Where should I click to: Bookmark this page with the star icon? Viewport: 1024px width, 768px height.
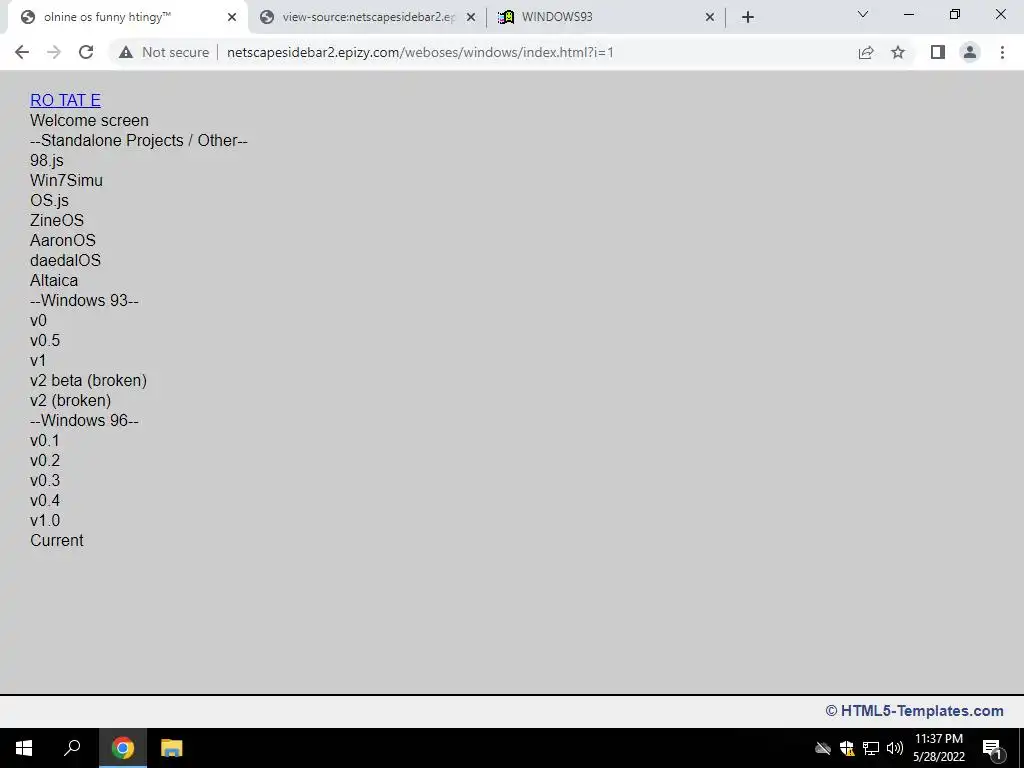(898, 52)
